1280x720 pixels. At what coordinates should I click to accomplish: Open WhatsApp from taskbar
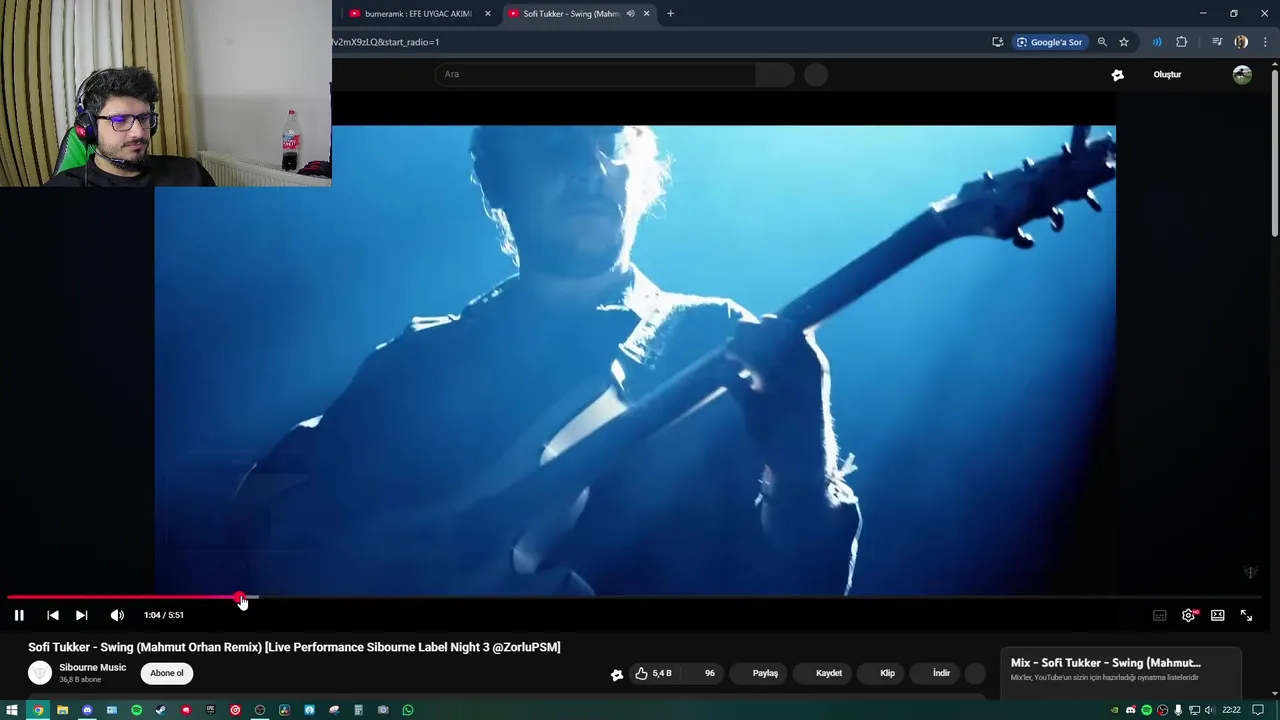tap(408, 710)
